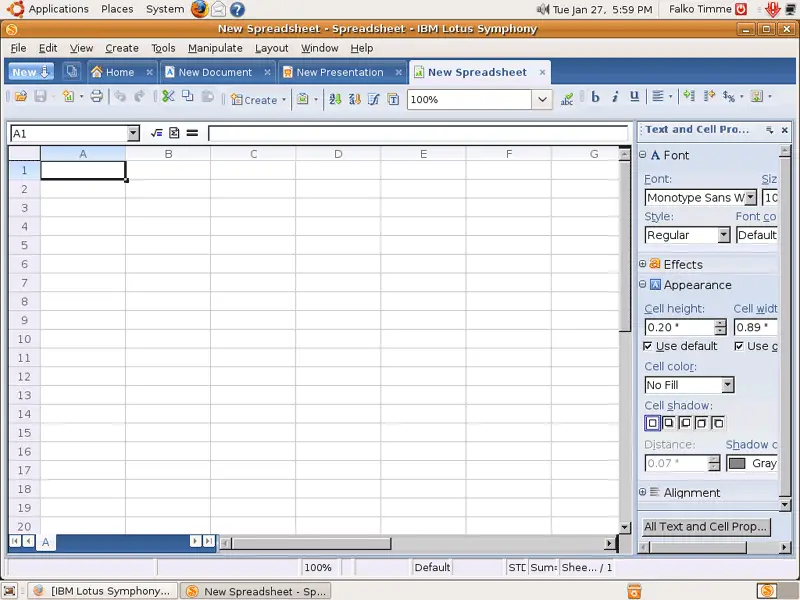Image resolution: width=800 pixels, height=600 pixels.
Task: Click the number format $% icon
Action: pyautogui.click(x=729, y=96)
